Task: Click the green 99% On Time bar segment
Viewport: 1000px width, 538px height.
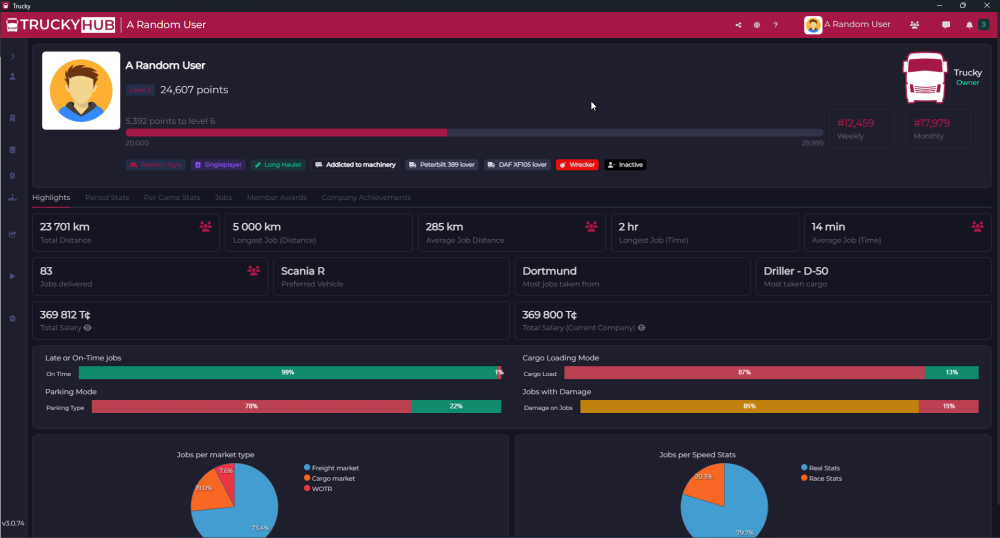Action: 288,373
